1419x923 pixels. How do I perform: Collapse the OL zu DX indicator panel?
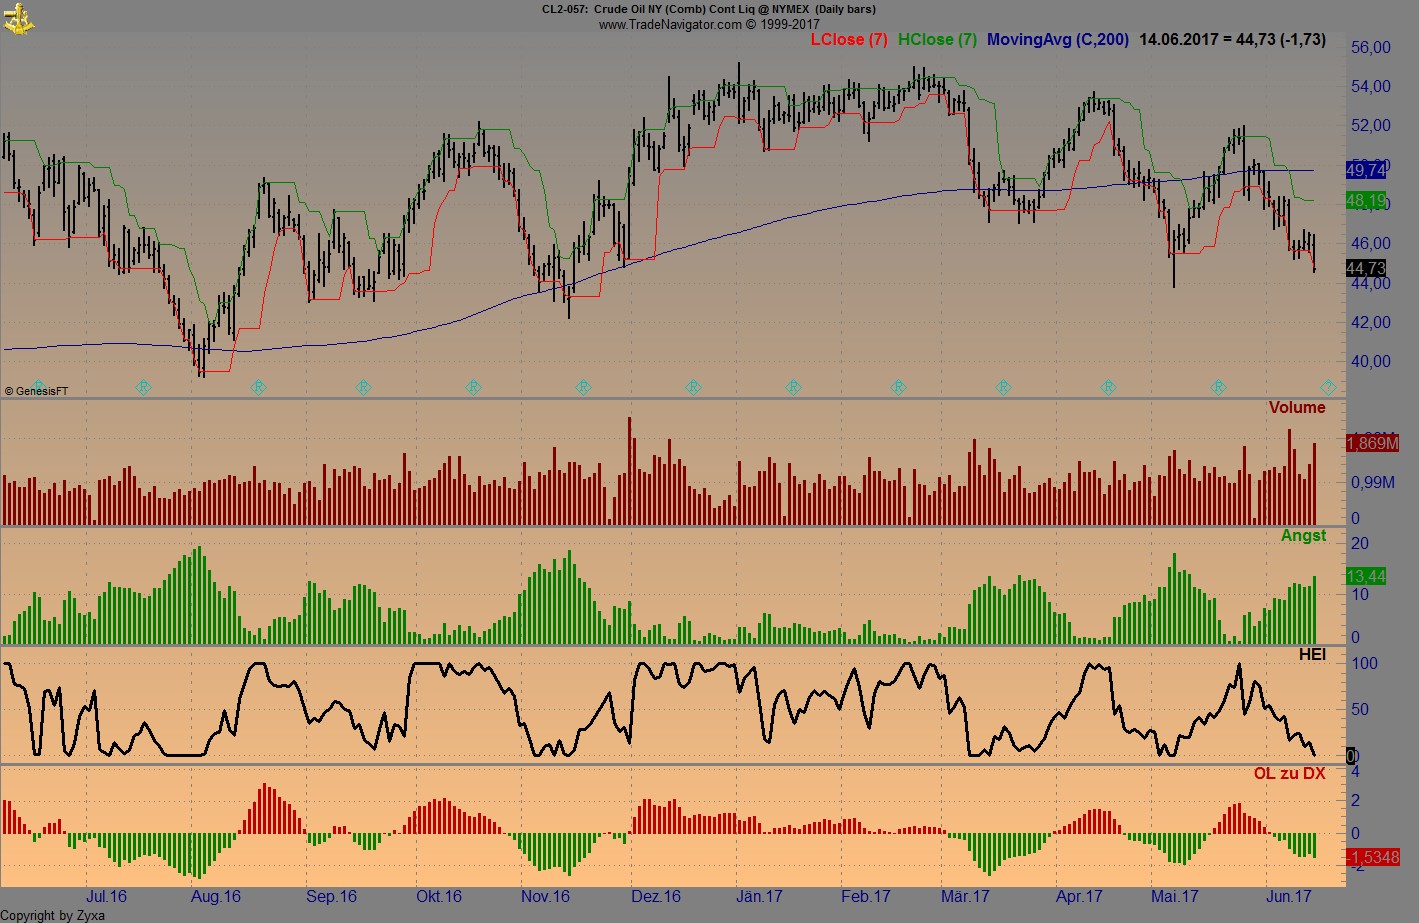(1289, 773)
